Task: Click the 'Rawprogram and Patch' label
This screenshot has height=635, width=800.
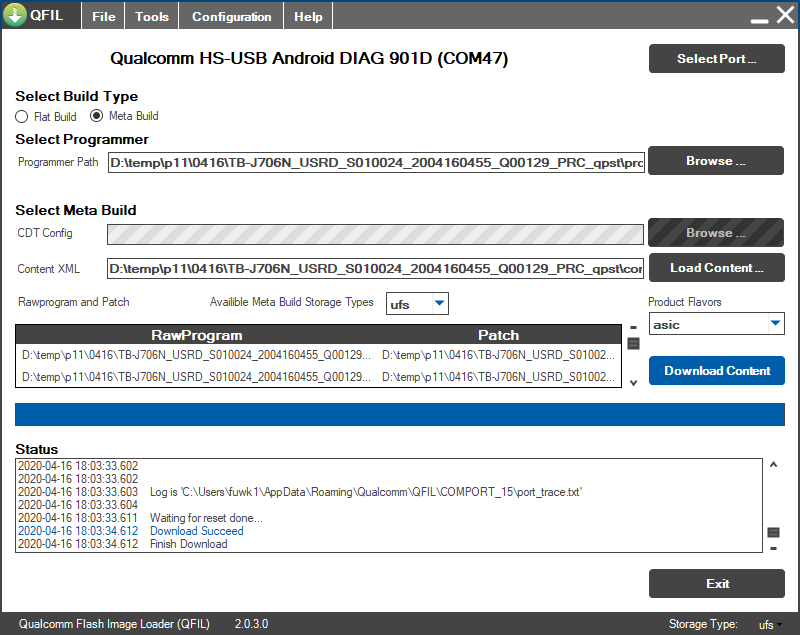Action: [x=73, y=302]
